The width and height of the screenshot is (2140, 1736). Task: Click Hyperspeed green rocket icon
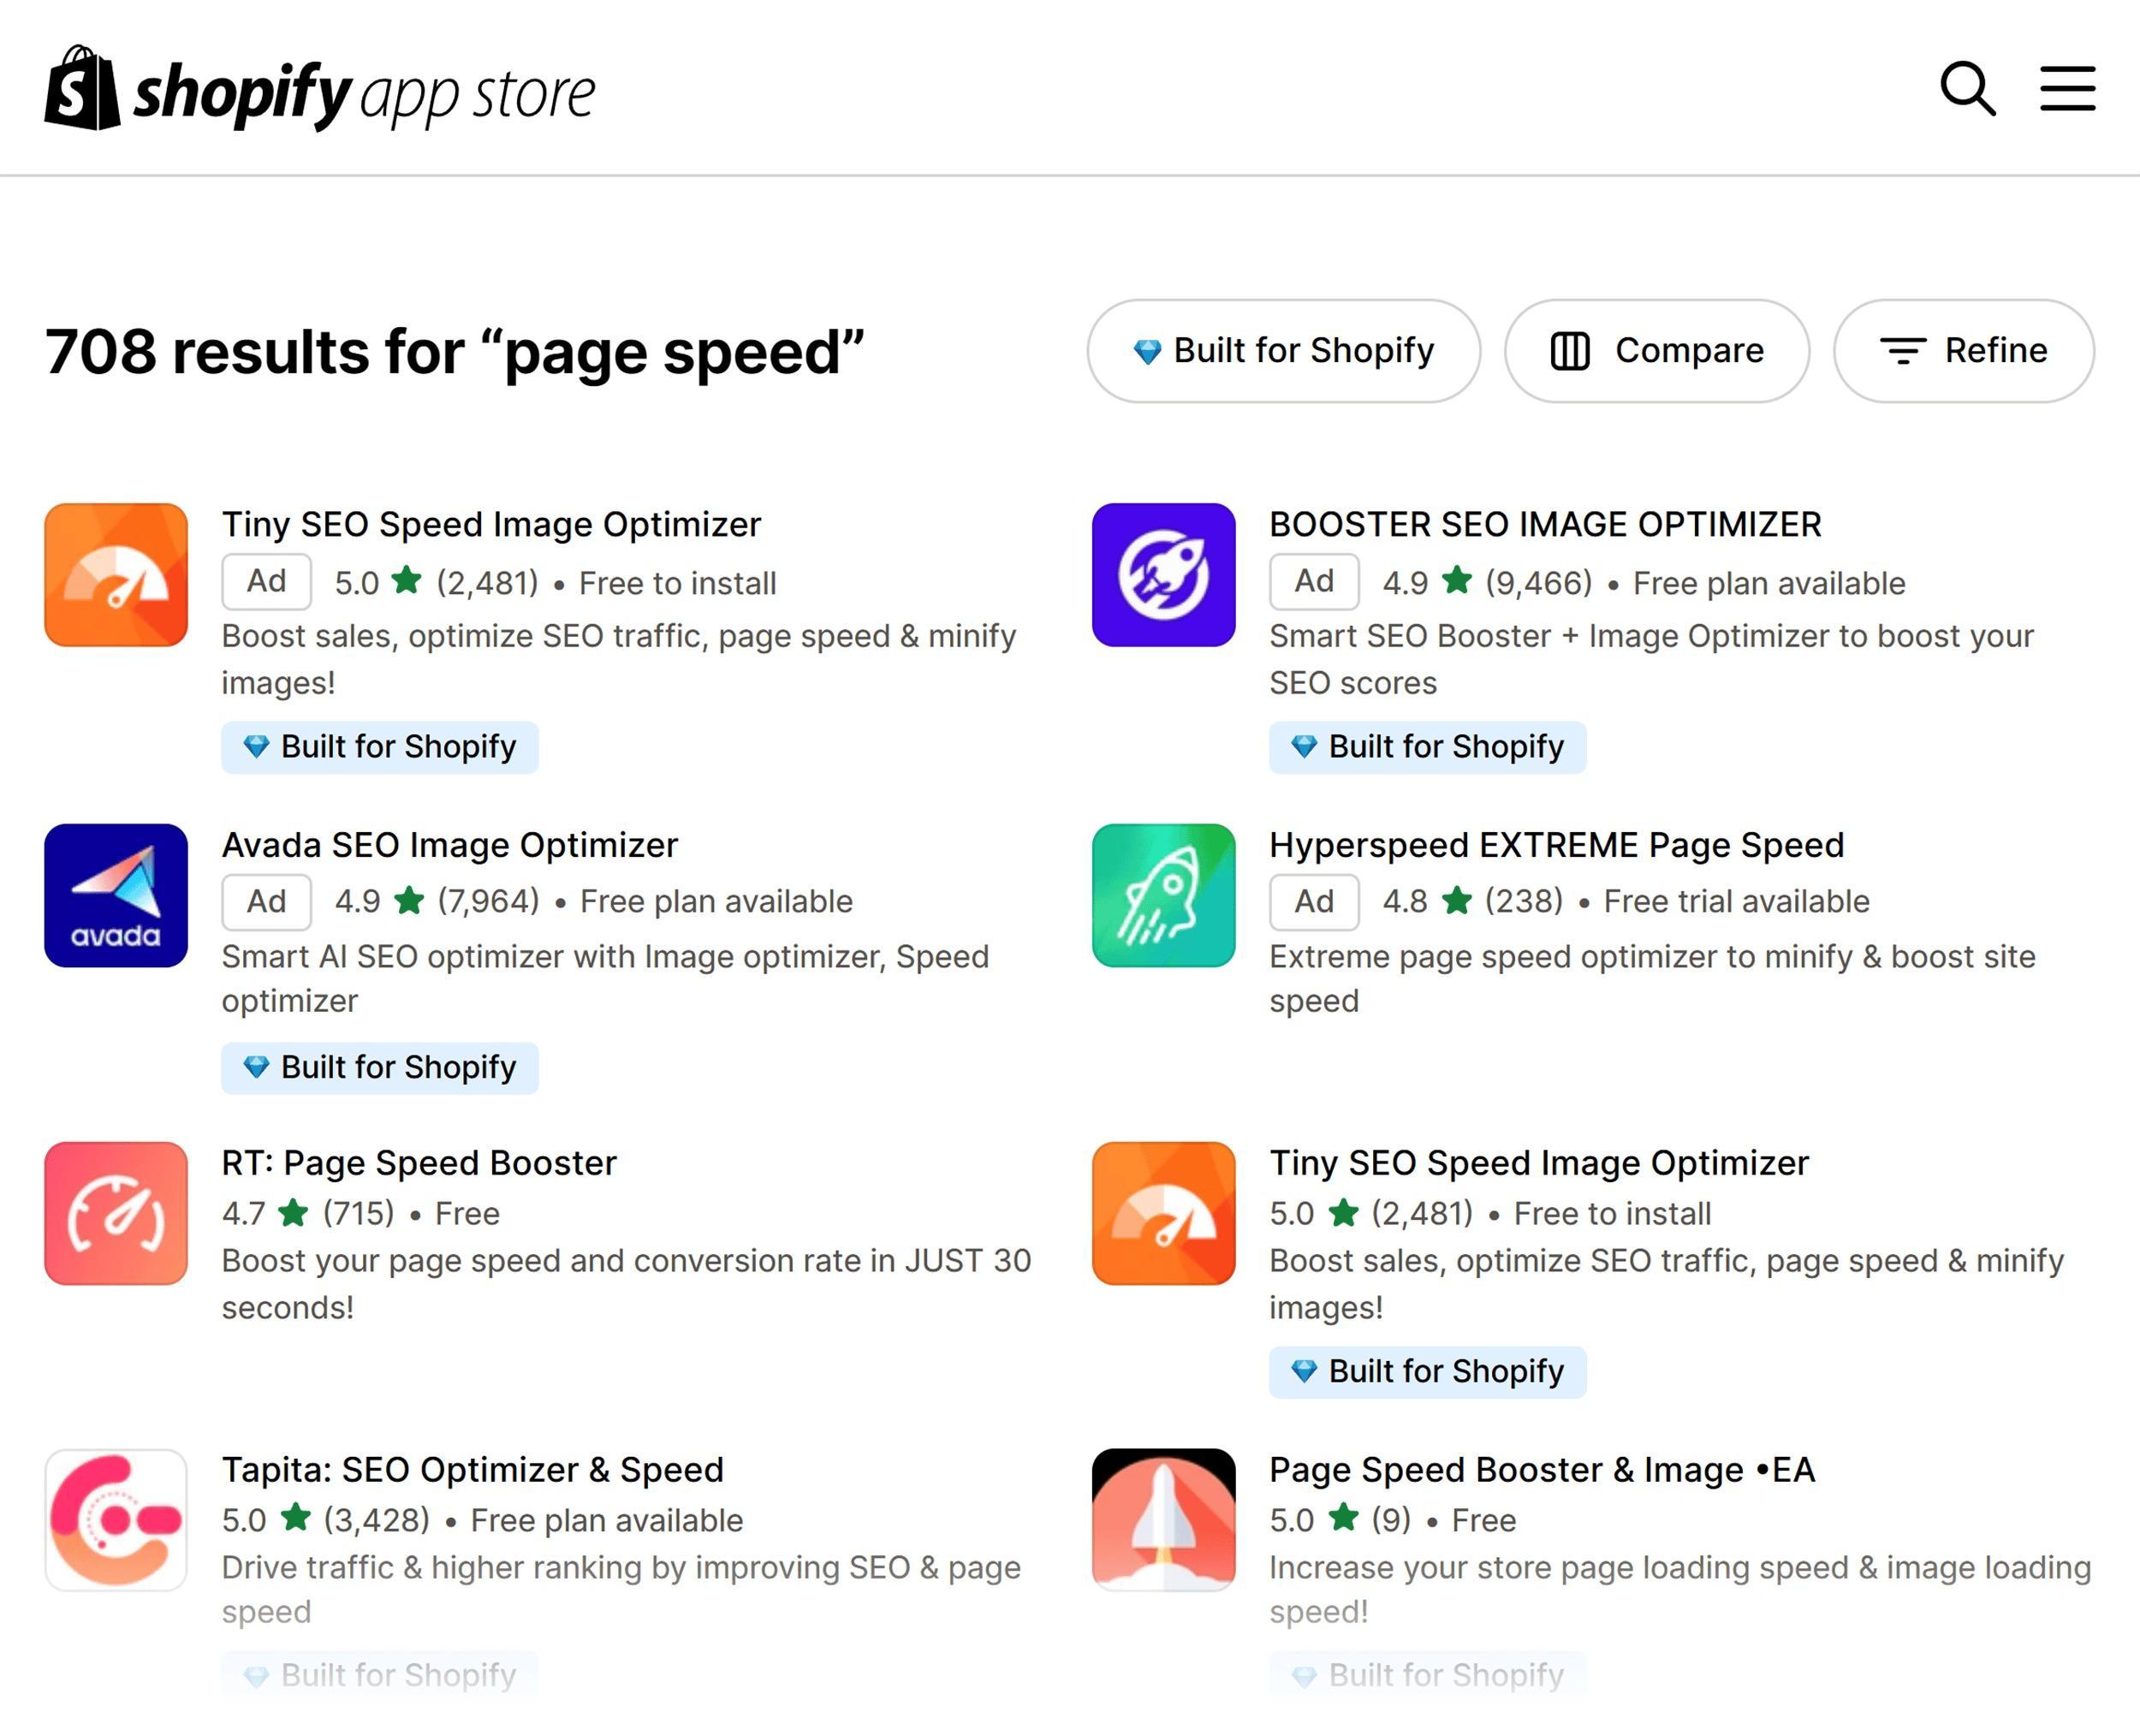click(x=1163, y=895)
